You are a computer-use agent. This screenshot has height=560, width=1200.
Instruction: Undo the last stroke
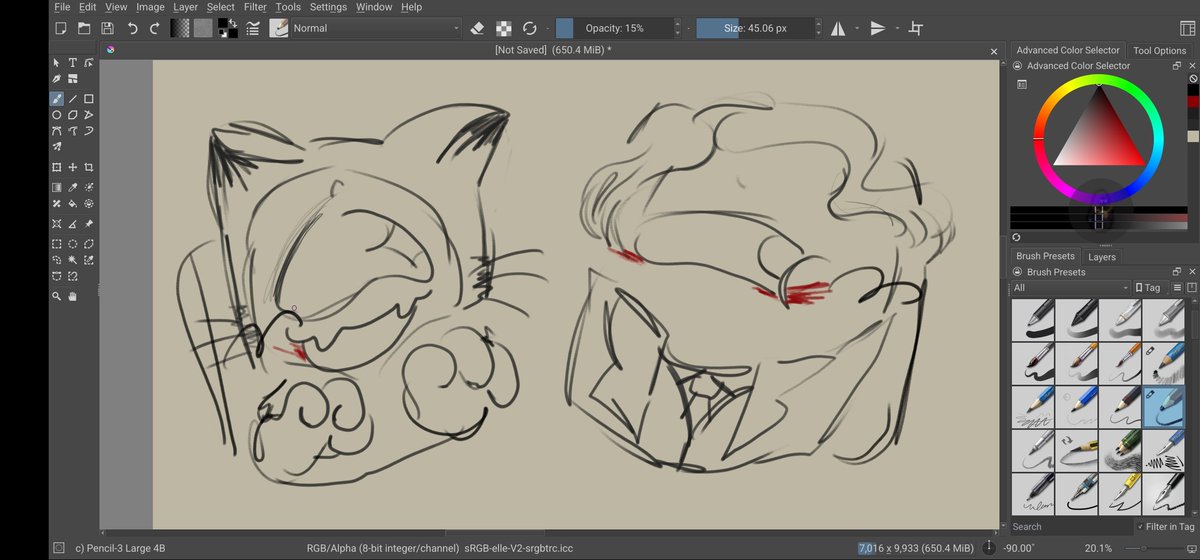(132, 28)
